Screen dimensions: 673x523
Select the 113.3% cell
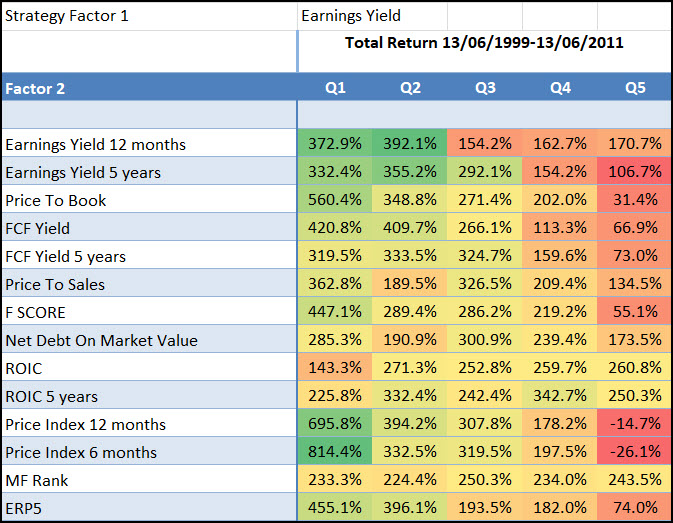tap(560, 227)
